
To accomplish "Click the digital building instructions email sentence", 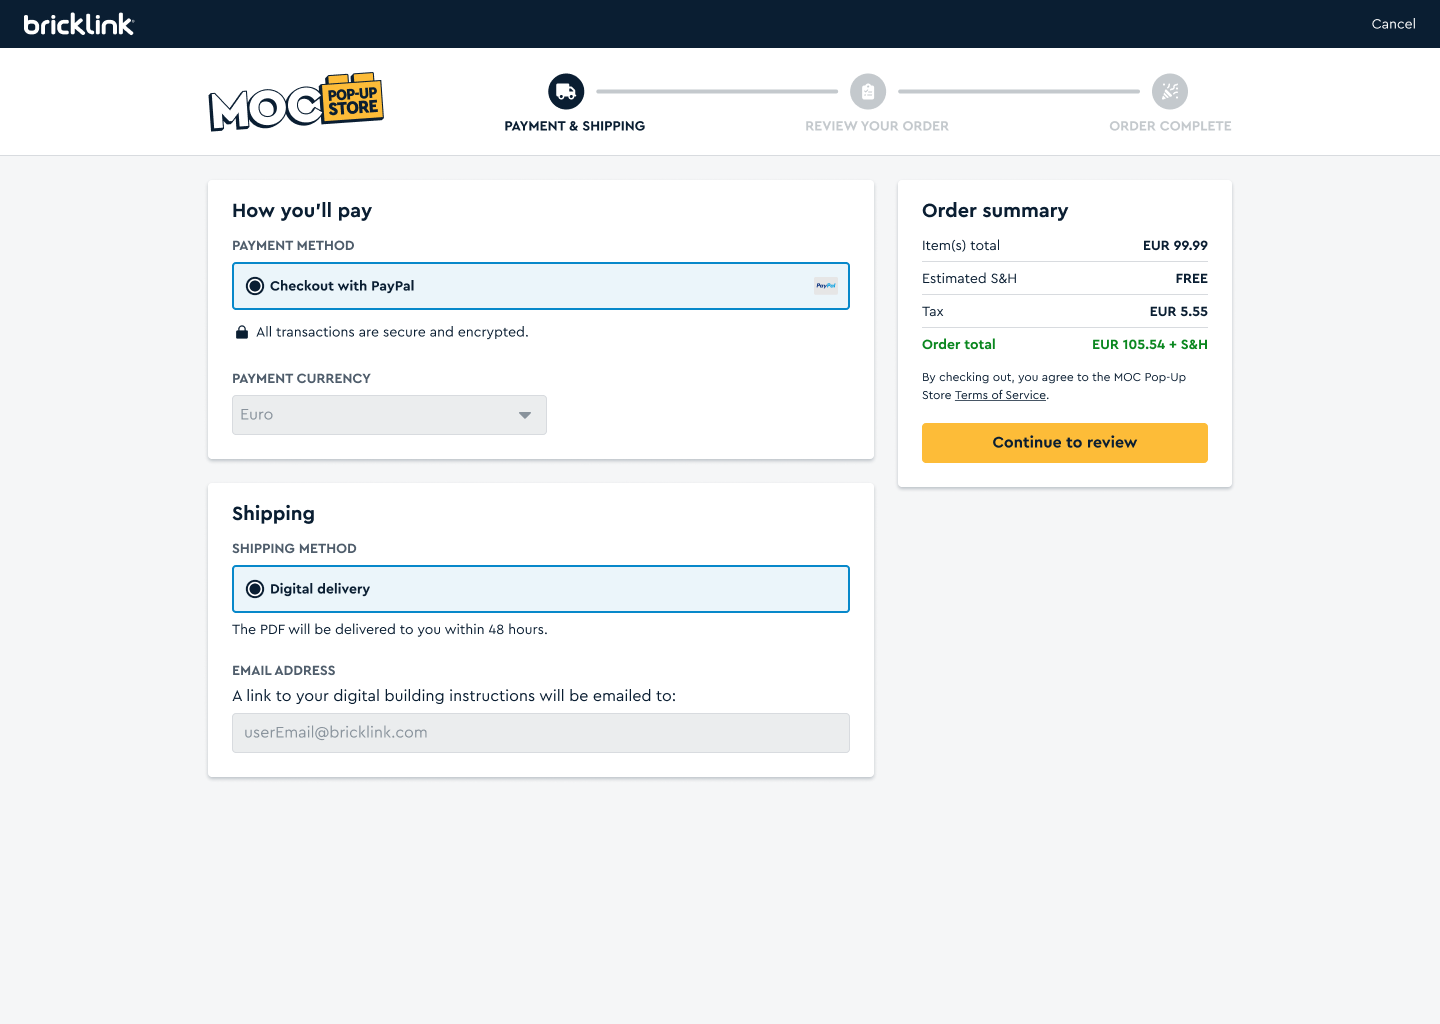I will [x=454, y=696].
